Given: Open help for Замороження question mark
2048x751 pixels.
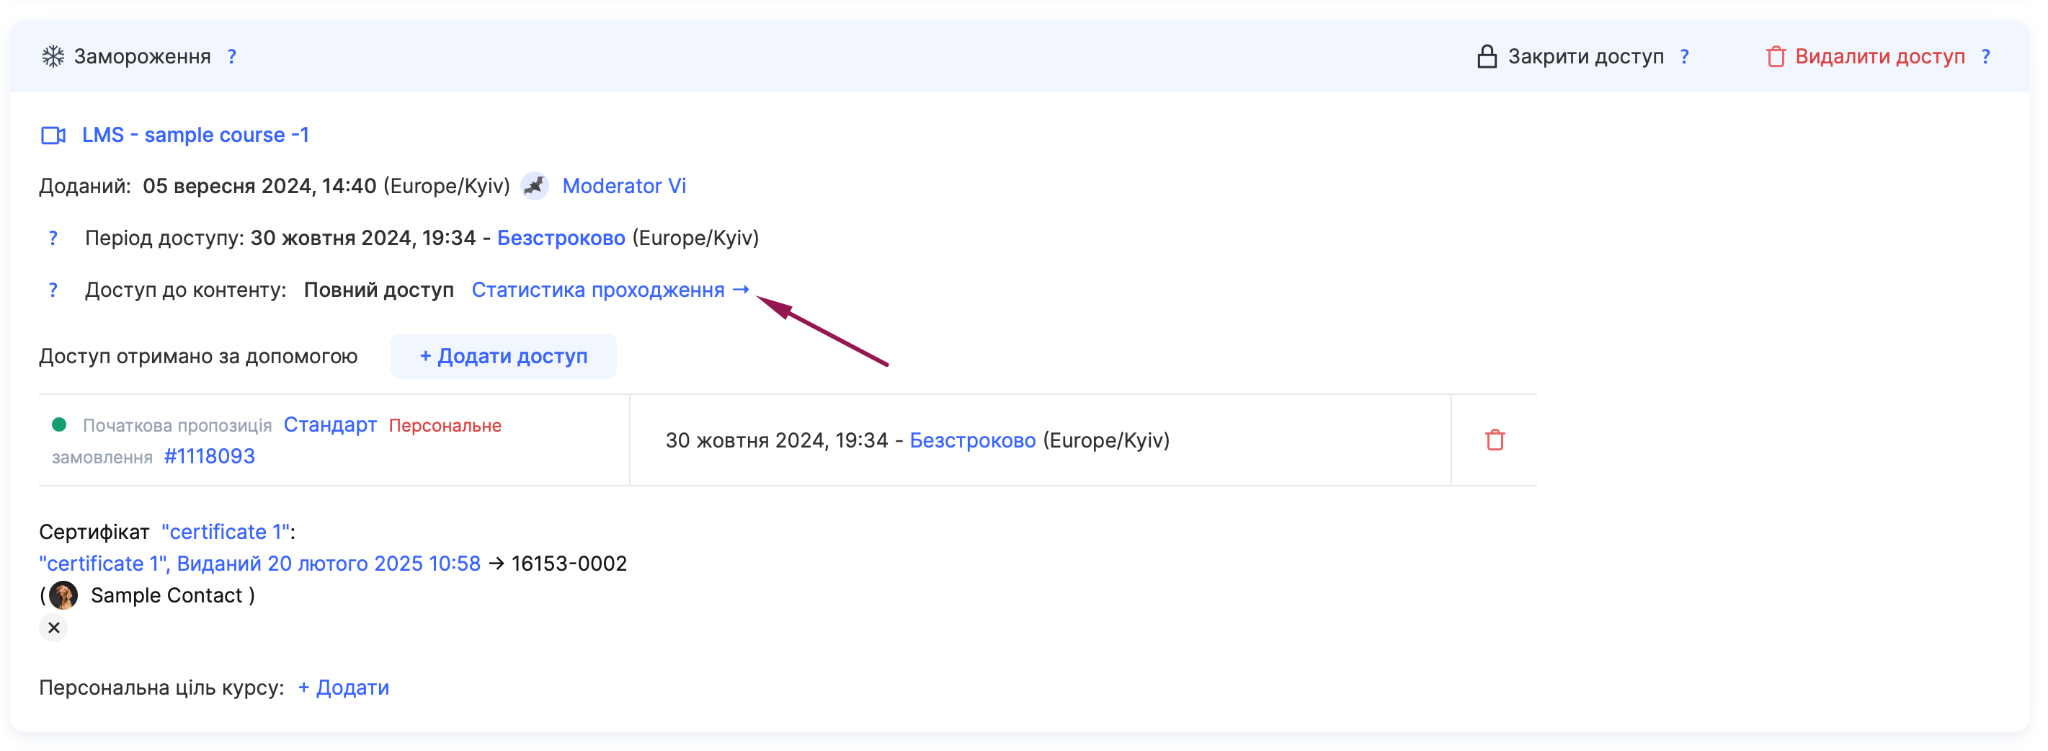Looking at the screenshot, I should pos(232,57).
